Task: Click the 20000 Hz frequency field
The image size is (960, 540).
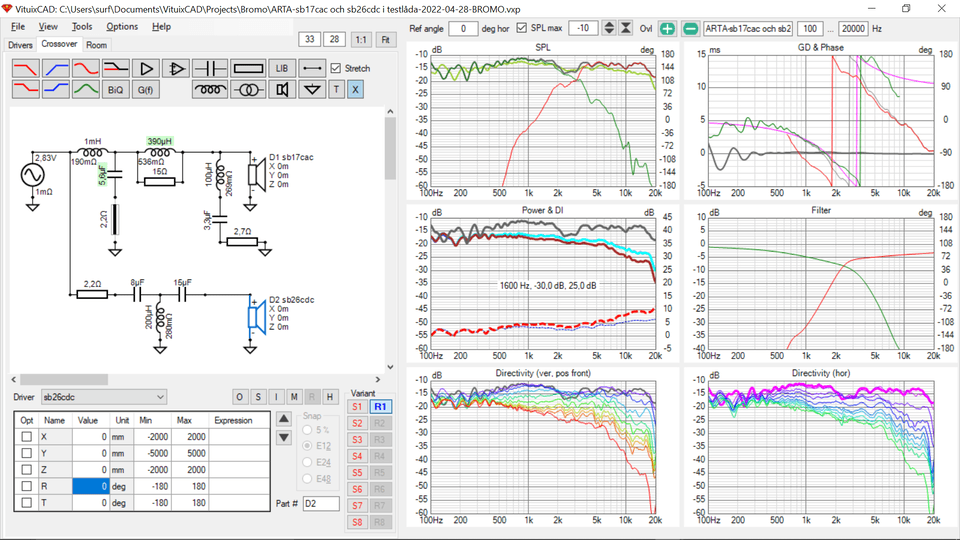Action: (853, 28)
